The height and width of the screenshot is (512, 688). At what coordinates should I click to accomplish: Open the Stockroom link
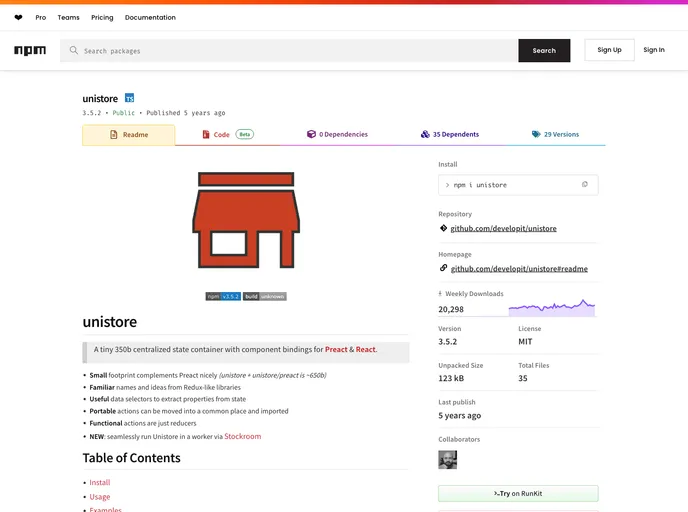[243, 437]
